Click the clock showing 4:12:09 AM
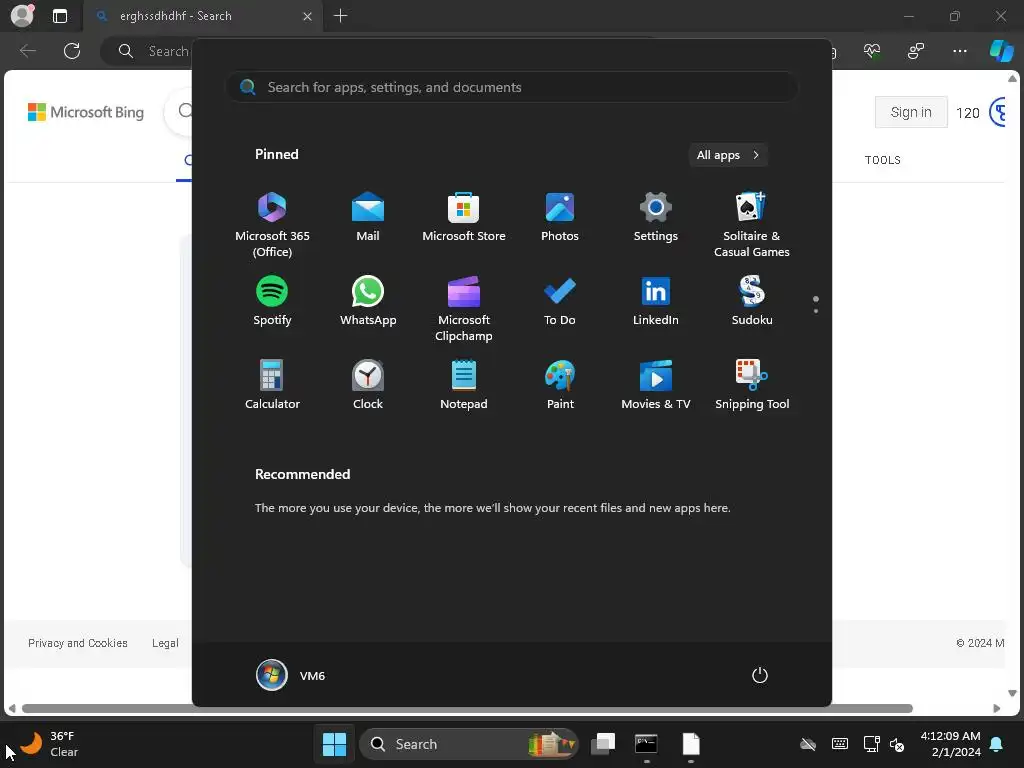Viewport: 1024px width, 768px height. click(x=950, y=744)
